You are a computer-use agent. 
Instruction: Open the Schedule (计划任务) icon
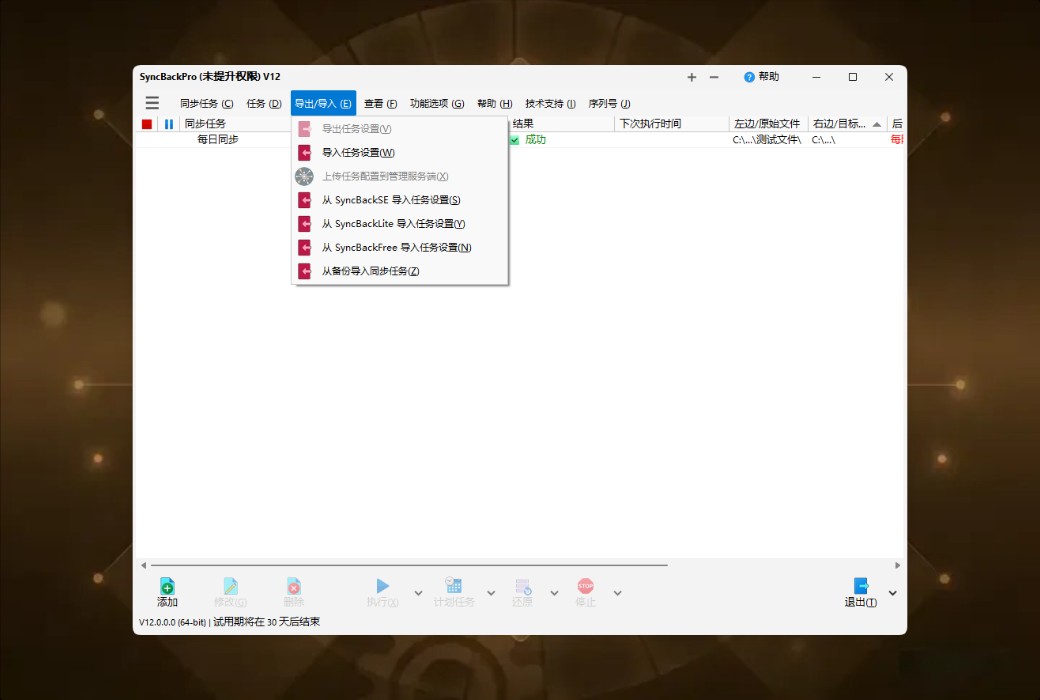point(453,588)
